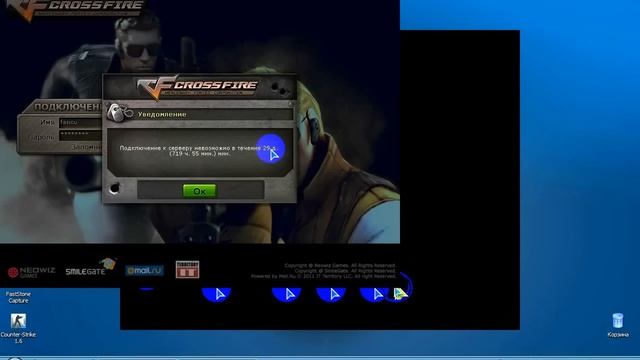Click the green Ok button
The width and height of the screenshot is (640, 360).
(x=200, y=191)
